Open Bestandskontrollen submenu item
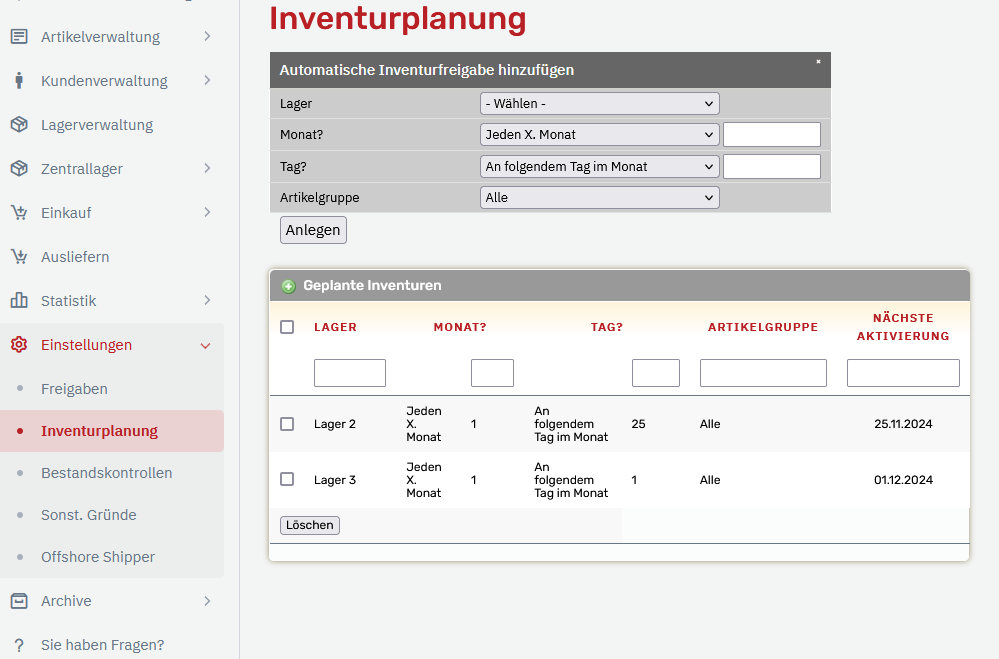Screen dimensions: 999x659 (106, 473)
